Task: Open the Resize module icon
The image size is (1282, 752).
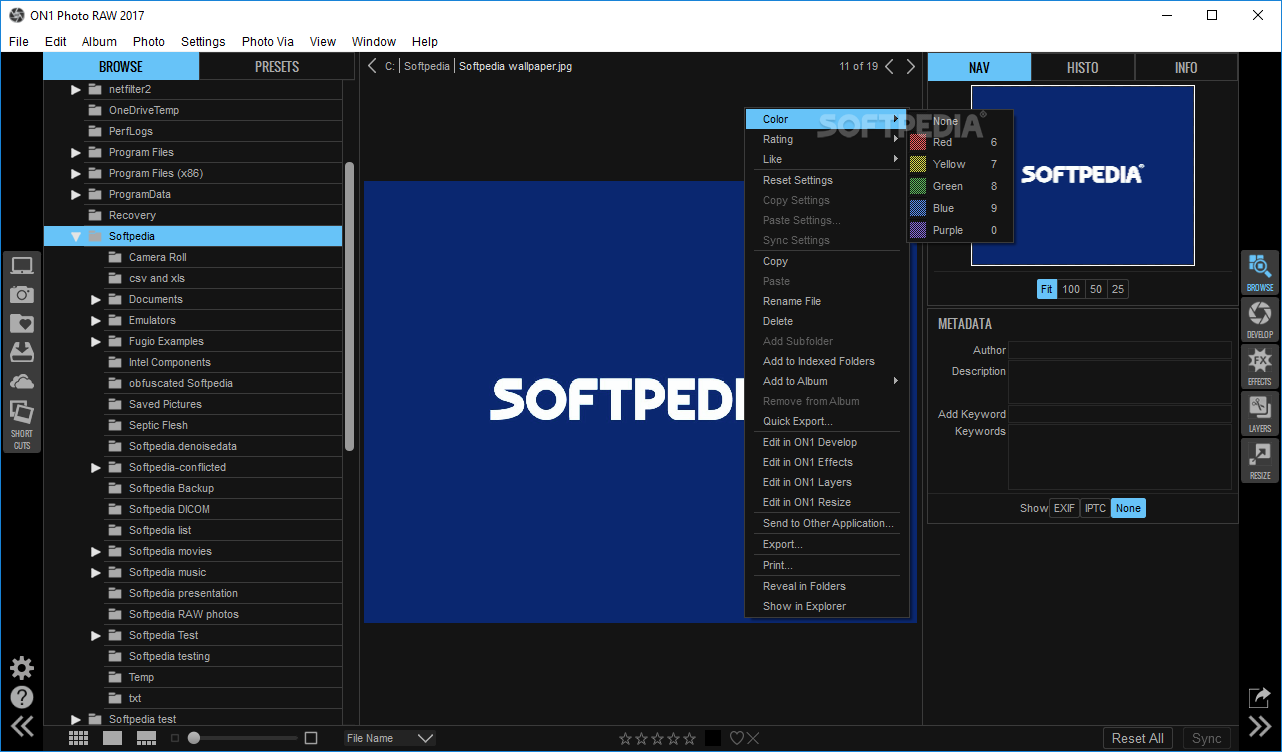Action: (x=1259, y=460)
